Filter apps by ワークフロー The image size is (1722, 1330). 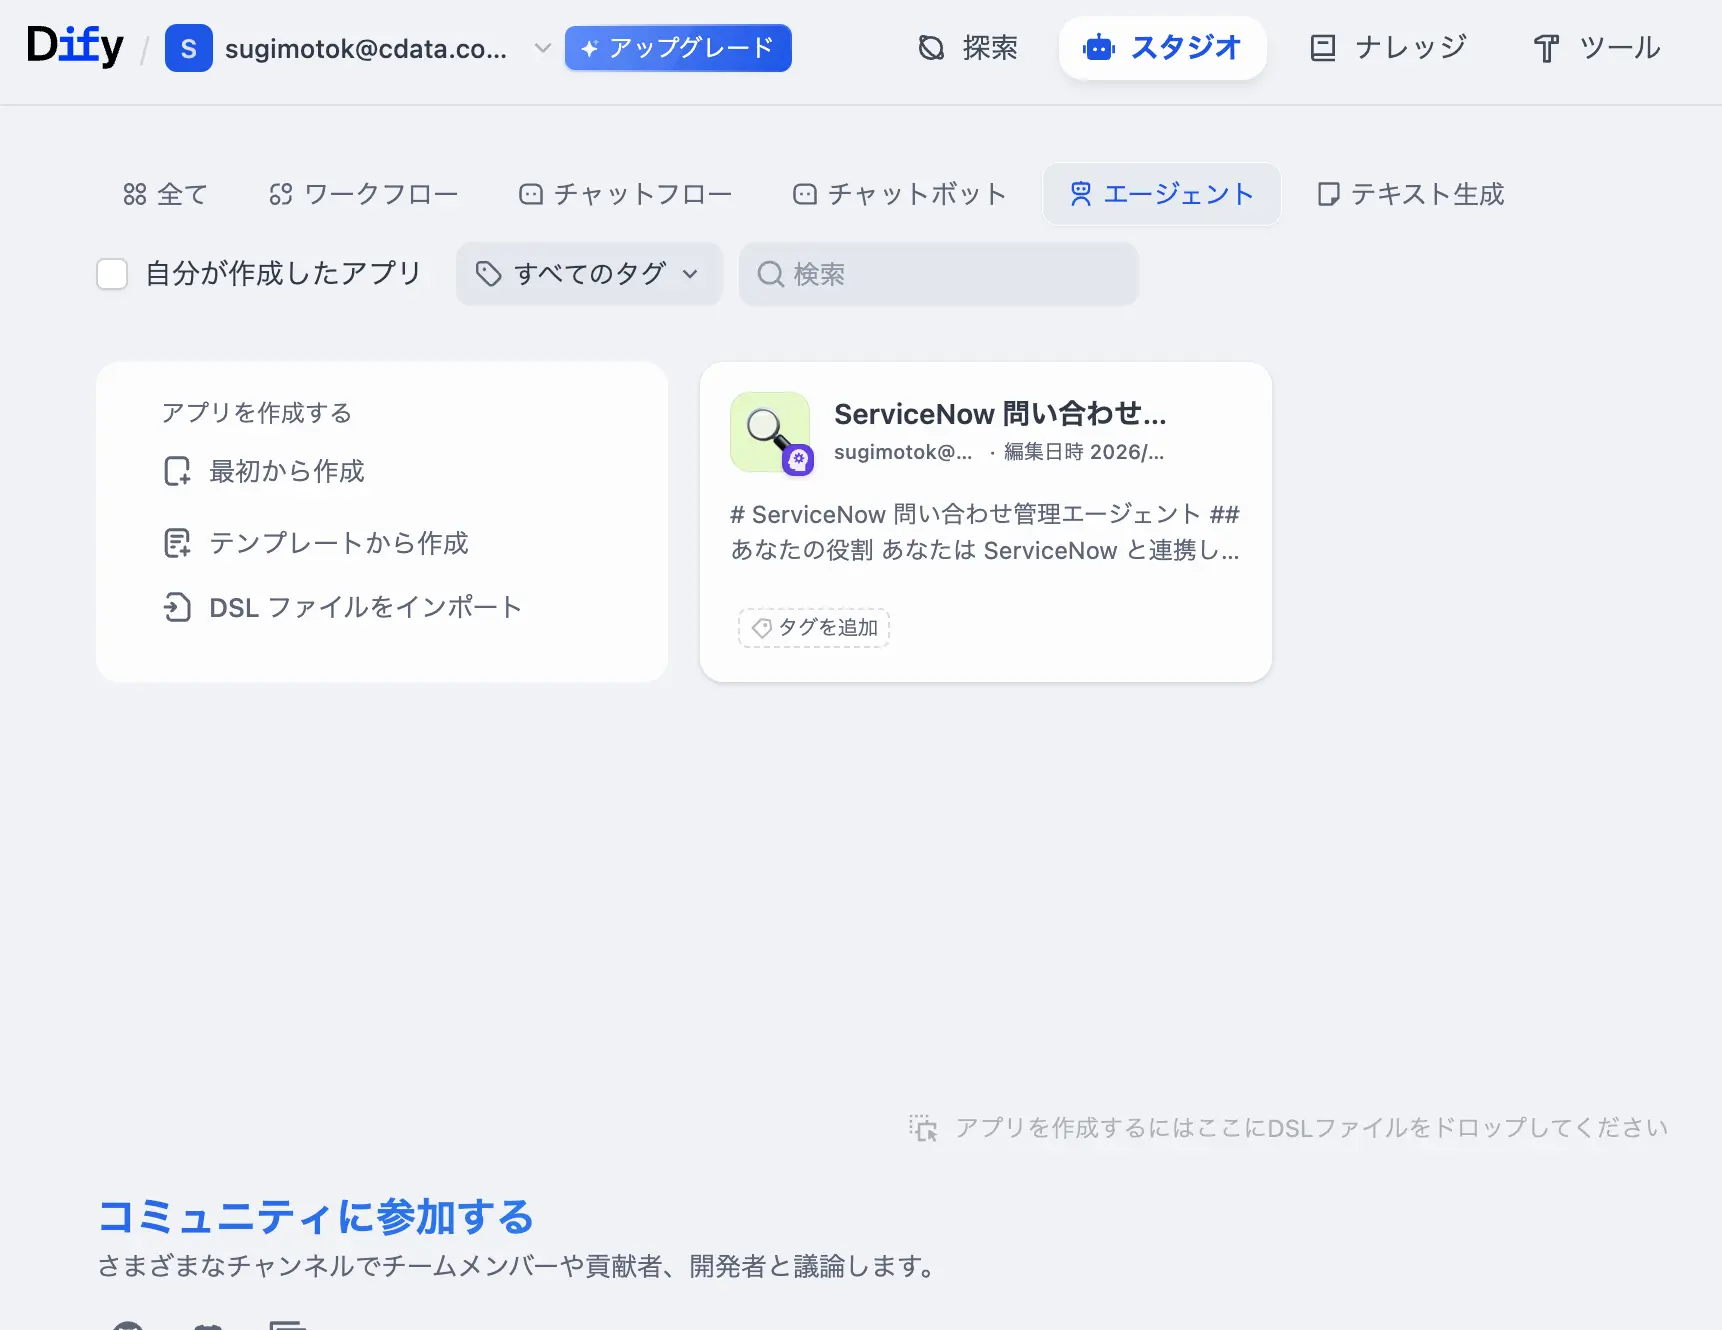point(364,194)
